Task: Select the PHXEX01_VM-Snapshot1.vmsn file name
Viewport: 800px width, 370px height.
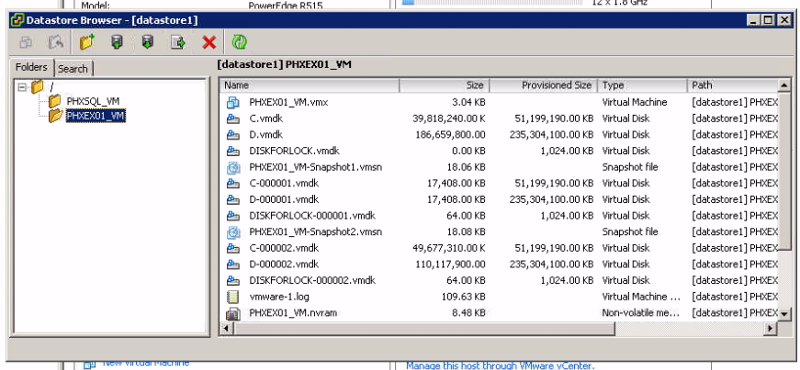Action: pos(315,167)
